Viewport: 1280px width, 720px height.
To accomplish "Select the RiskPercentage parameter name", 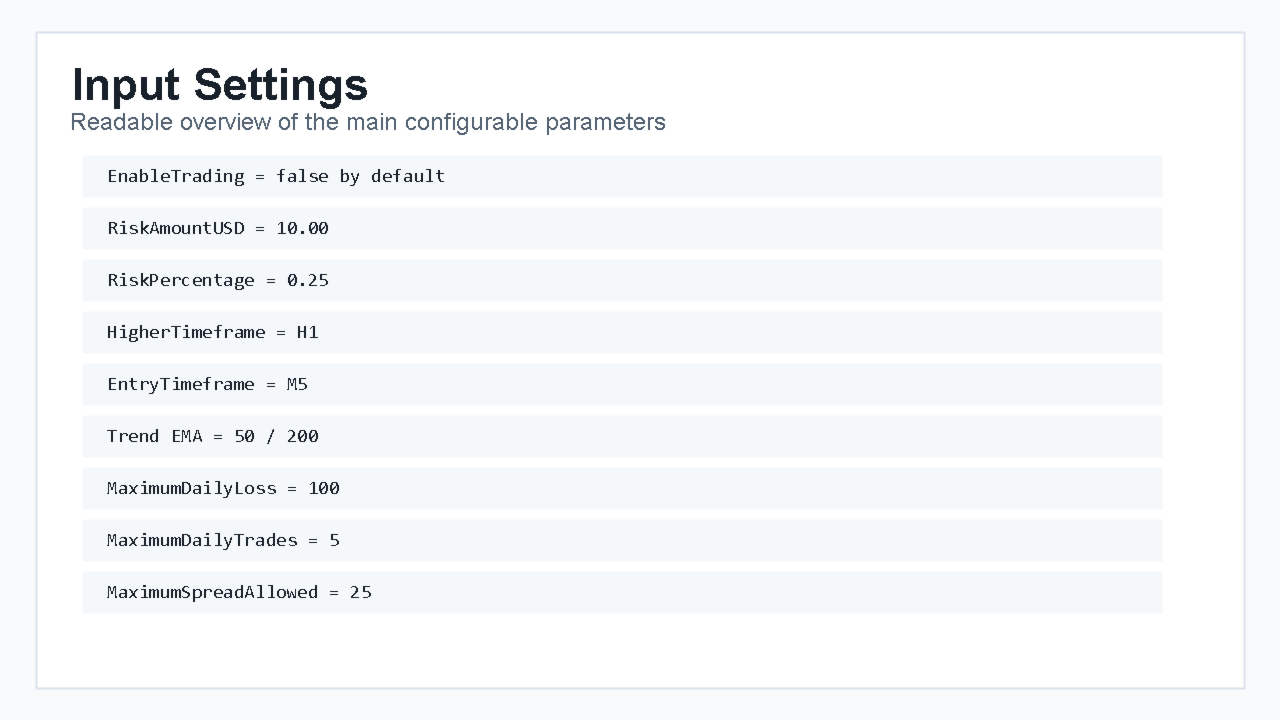I will (x=181, y=280).
